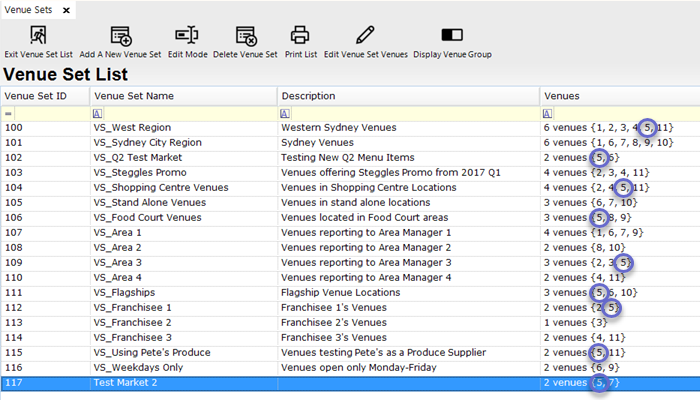Close the Venue Sets tab

click(x=66, y=10)
